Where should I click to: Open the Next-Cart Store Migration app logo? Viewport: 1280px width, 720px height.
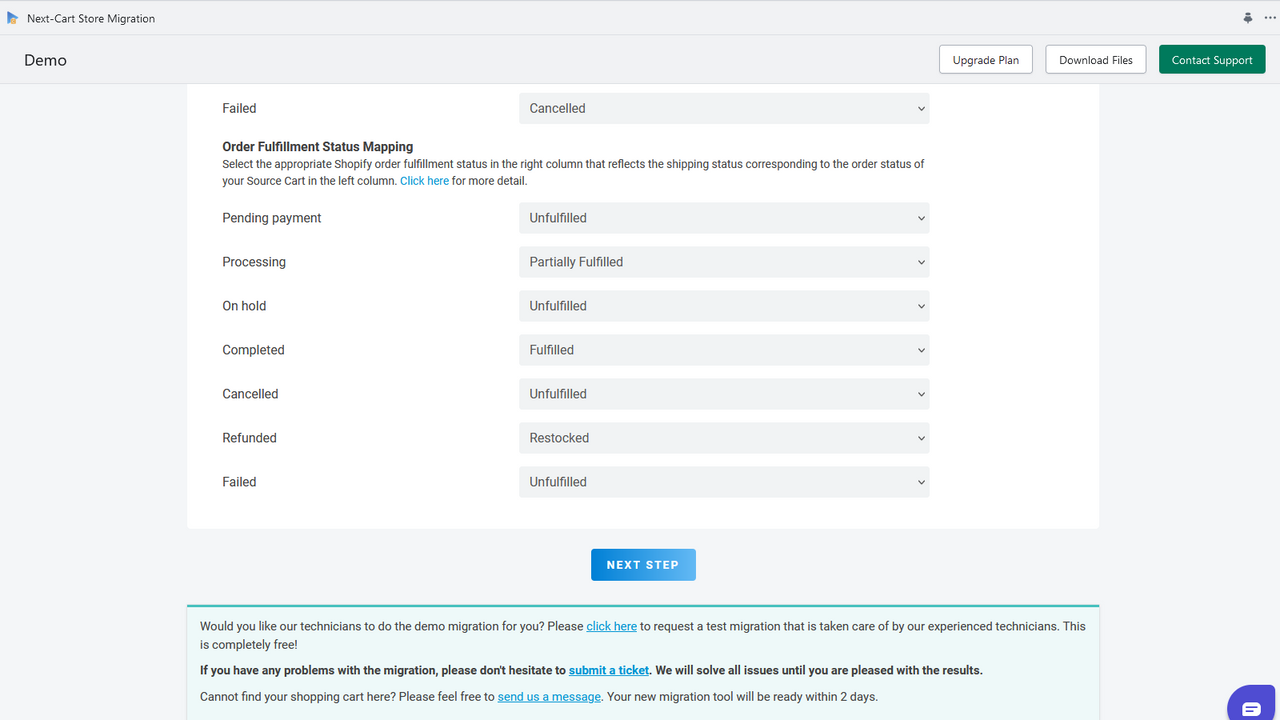click(13, 17)
